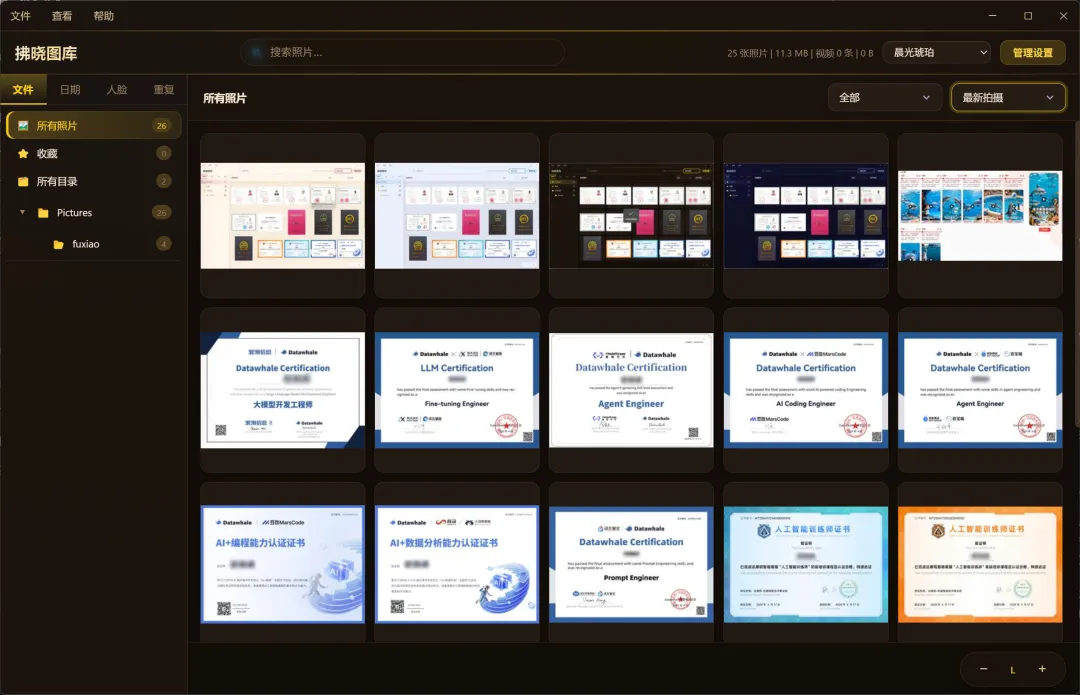
Task: Click the 管理设置 button
Action: [x=1032, y=52]
